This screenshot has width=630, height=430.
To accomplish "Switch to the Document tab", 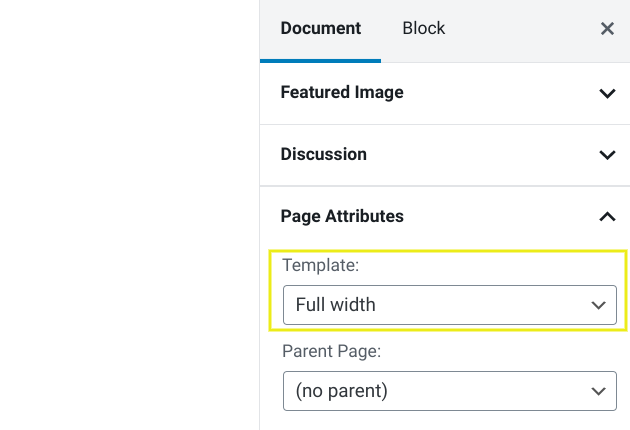I will click(x=320, y=29).
